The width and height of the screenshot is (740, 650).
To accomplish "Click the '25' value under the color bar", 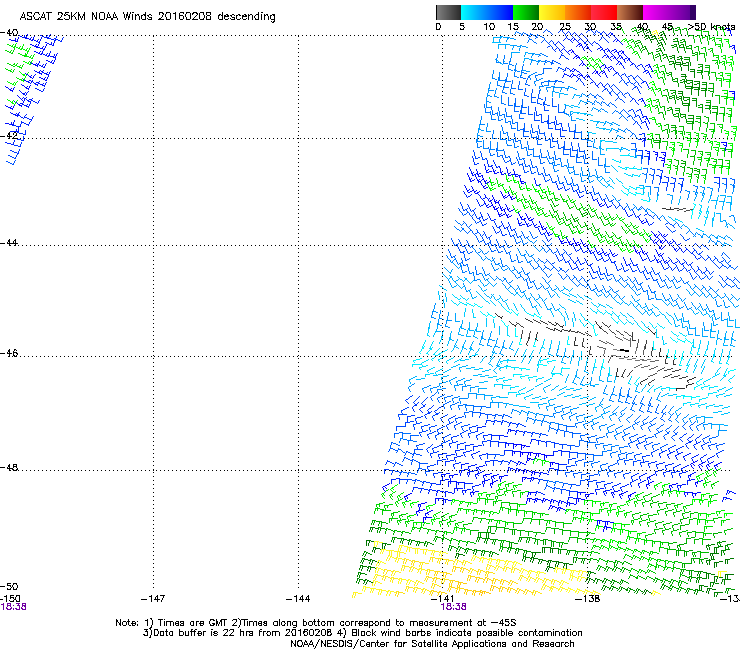I will pyautogui.click(x=565, y=27).
